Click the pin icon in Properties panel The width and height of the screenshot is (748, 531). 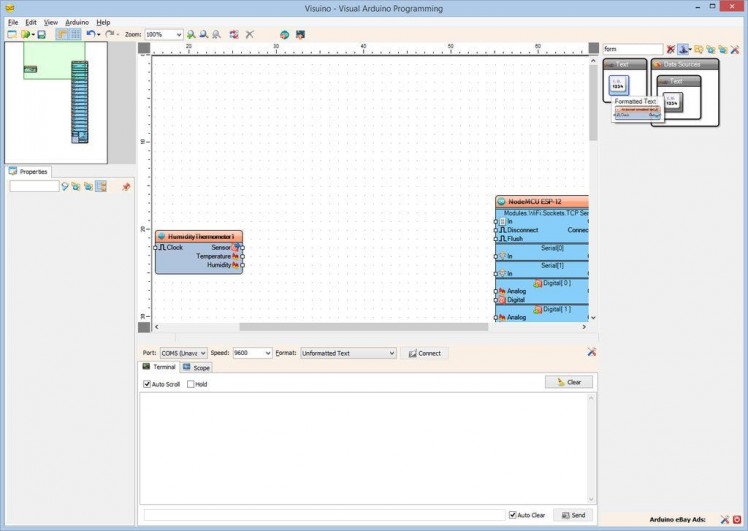[x=126, y=187]
